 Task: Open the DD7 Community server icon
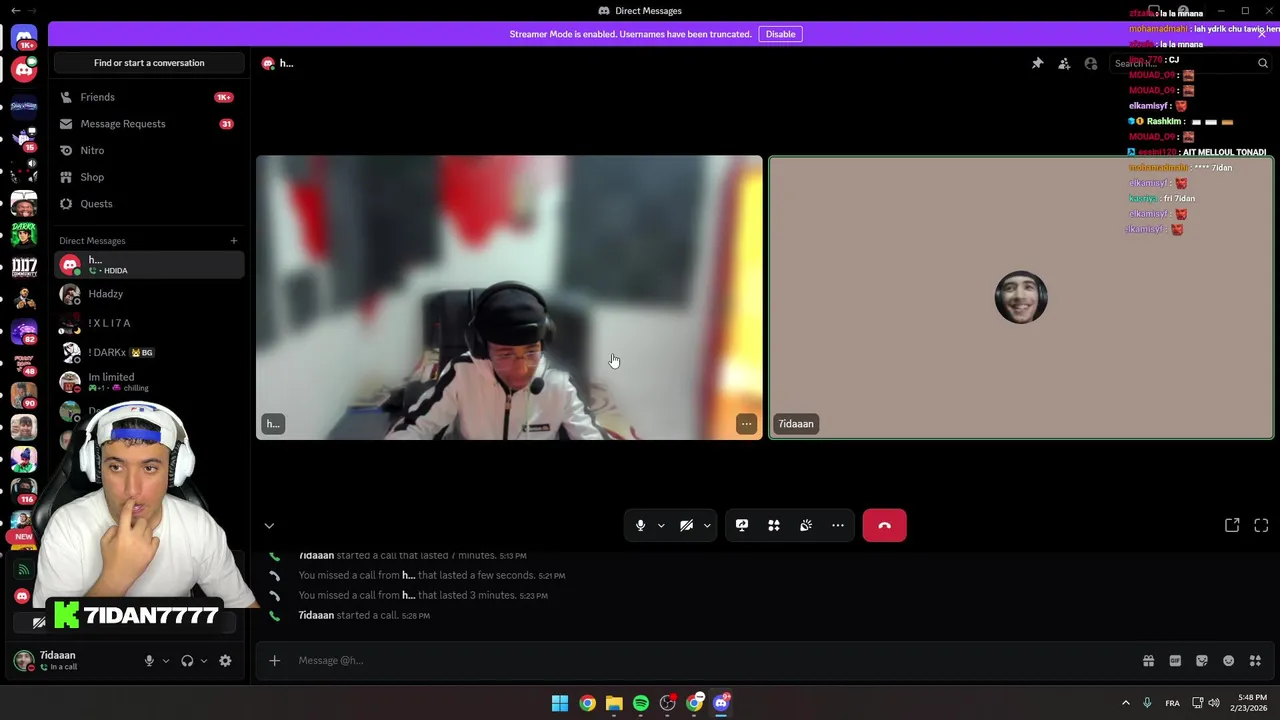click(x=24, y=268)
